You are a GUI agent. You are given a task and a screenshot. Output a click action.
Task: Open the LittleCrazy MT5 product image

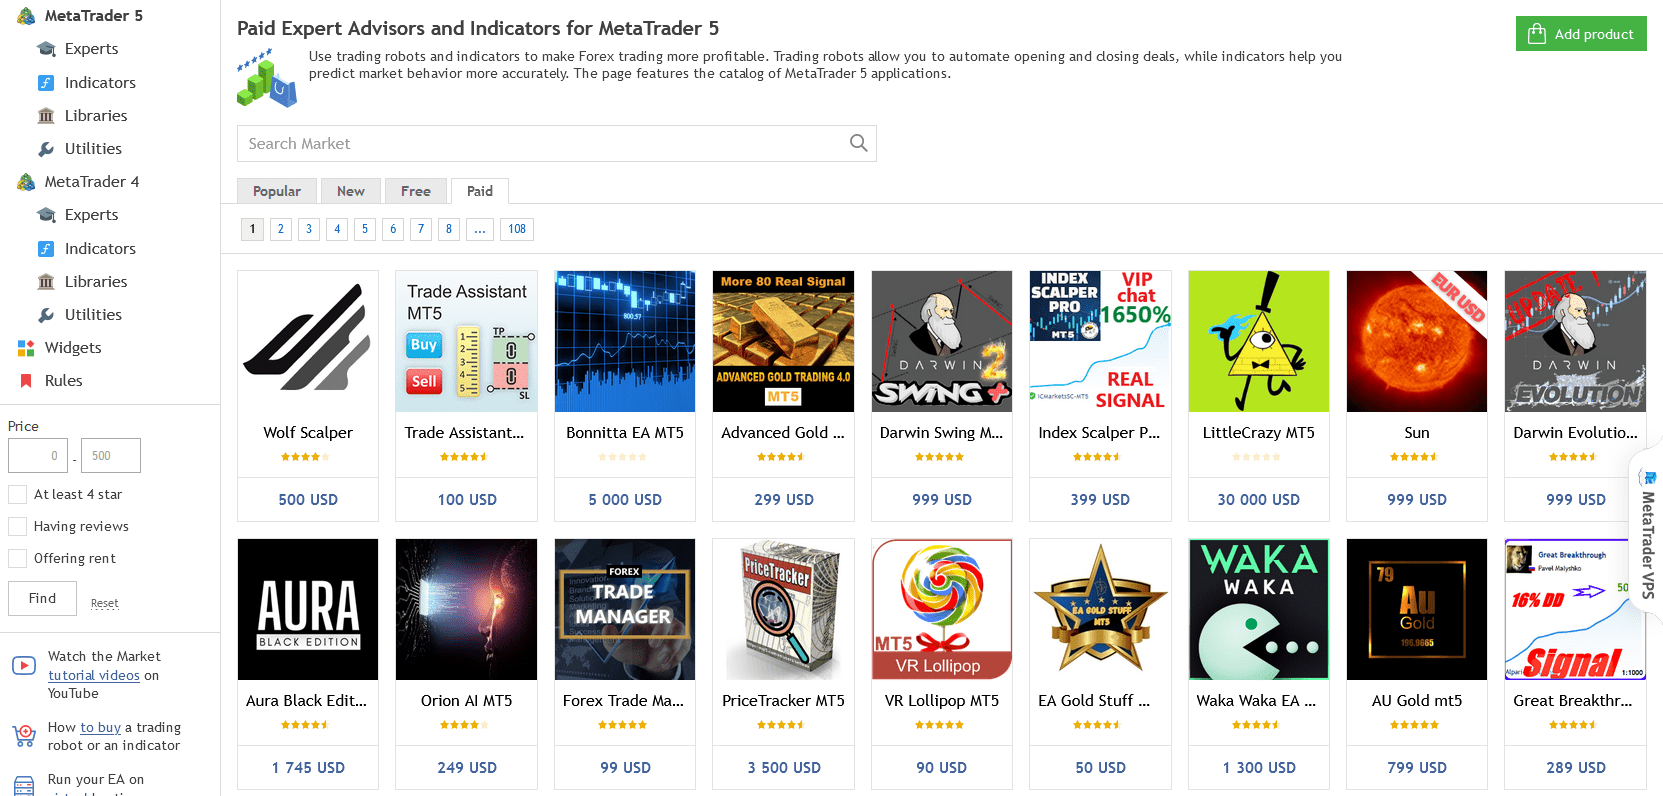click(x=1259, y=341)
